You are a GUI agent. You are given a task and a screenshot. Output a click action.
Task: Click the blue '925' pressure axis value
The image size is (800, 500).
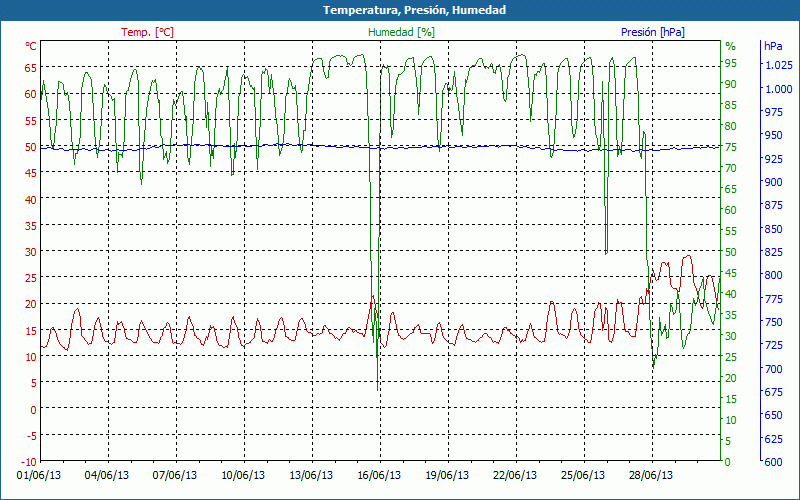pos(773,159)
